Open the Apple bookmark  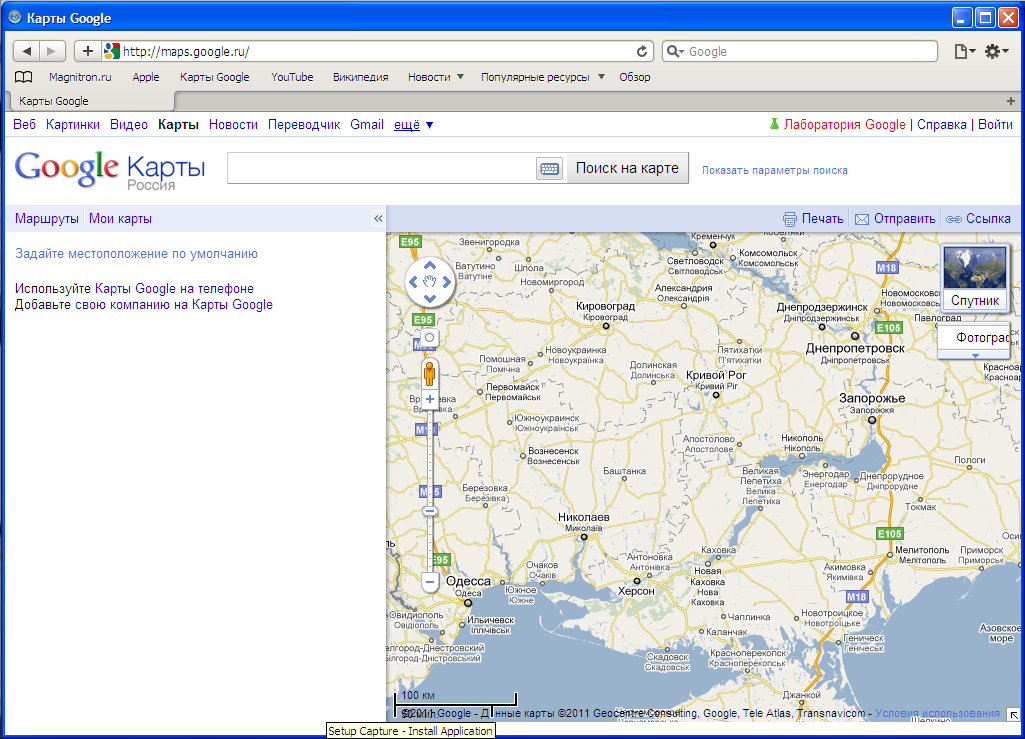[x=146, y=77]
